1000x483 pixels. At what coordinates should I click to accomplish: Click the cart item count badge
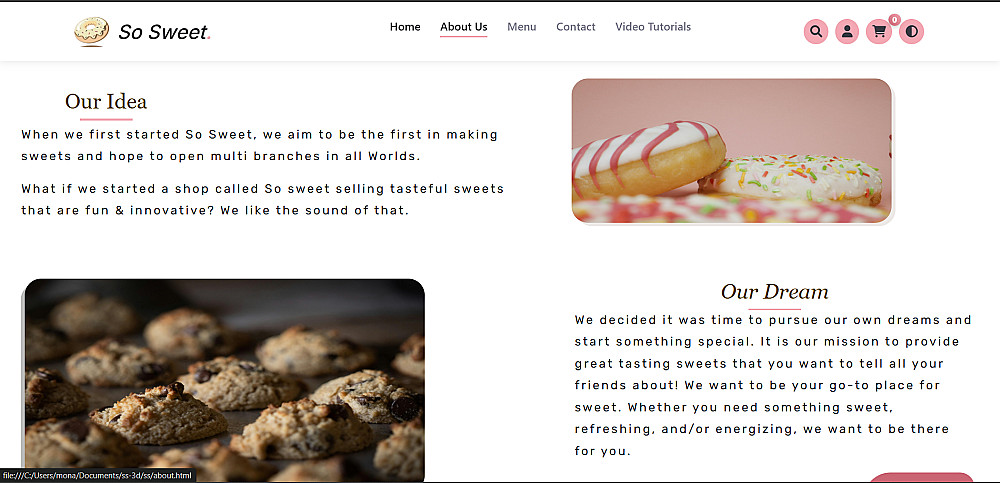coord(894,20)
